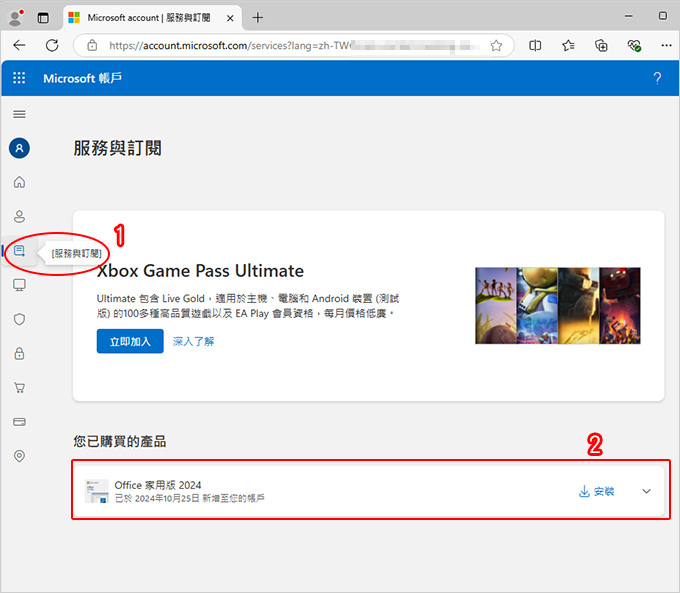Open Browser essentials heart icon
Image resolution: width=680 pixels, height=593 pixels.
coord(634,46)
